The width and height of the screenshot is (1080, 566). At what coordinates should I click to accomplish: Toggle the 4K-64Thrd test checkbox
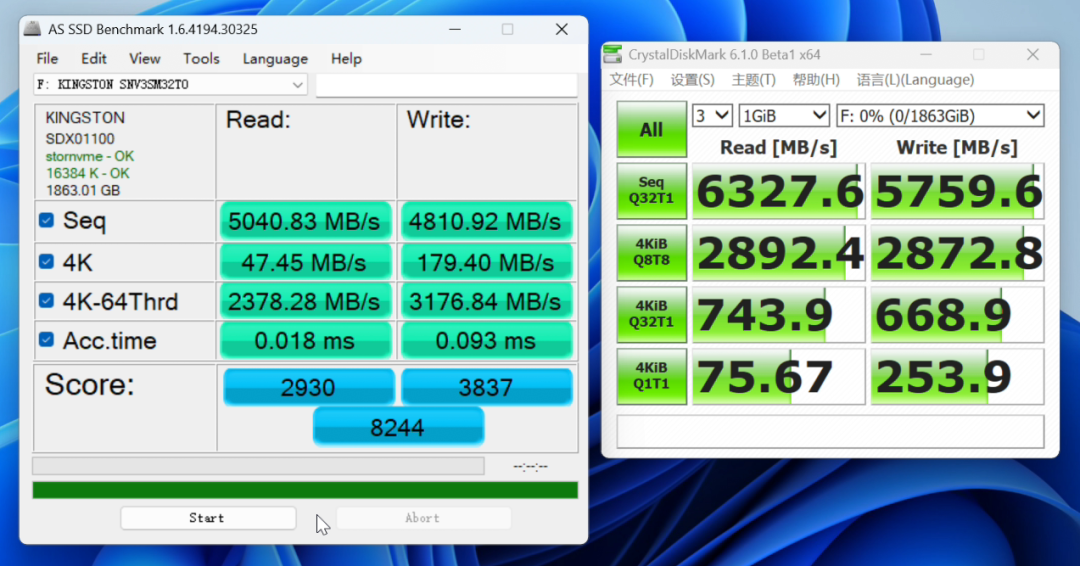tap(46, 301)
